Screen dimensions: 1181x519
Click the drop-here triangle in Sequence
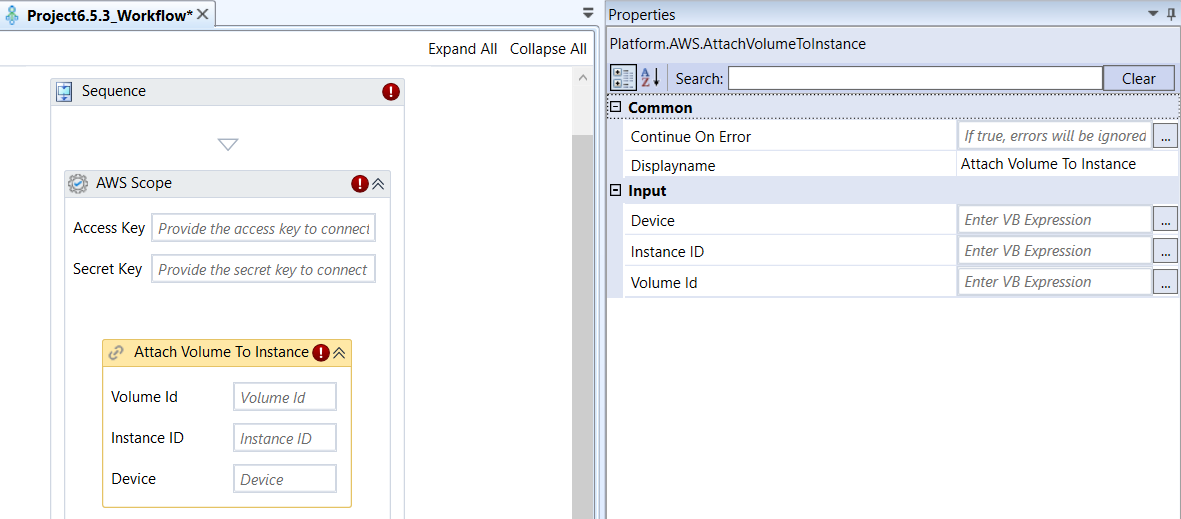coord(227,145)
